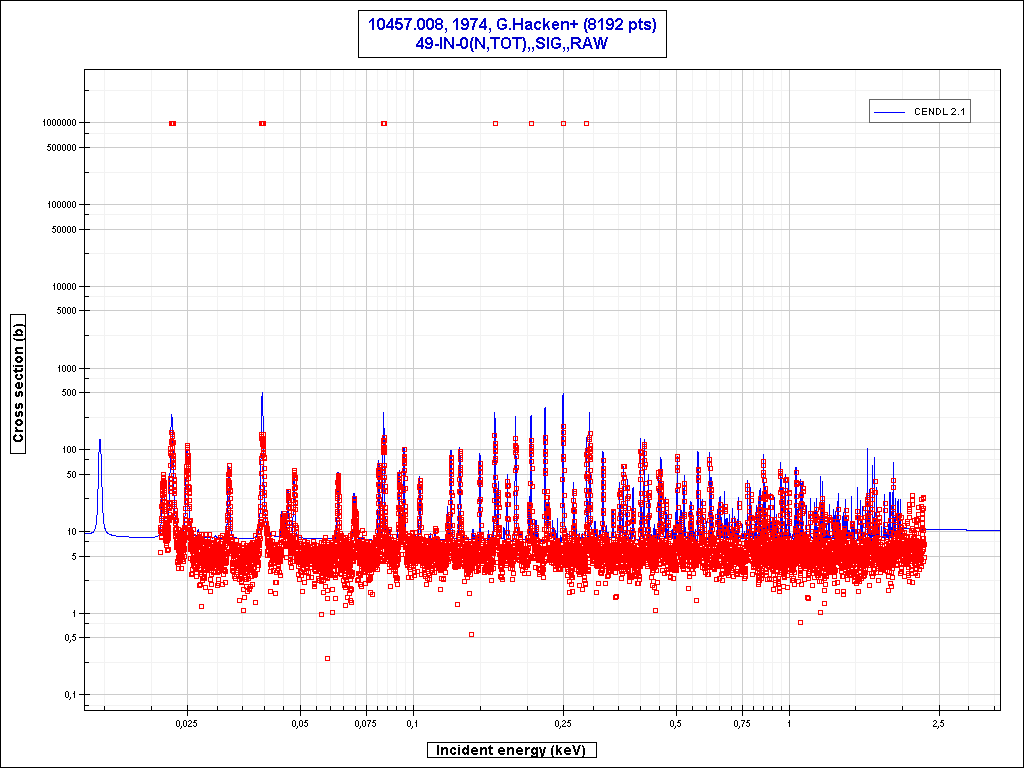Screen dimensions: 1024x768
Task: Click the 0,025 X-axis tick label
Action: tap(187, 723)
